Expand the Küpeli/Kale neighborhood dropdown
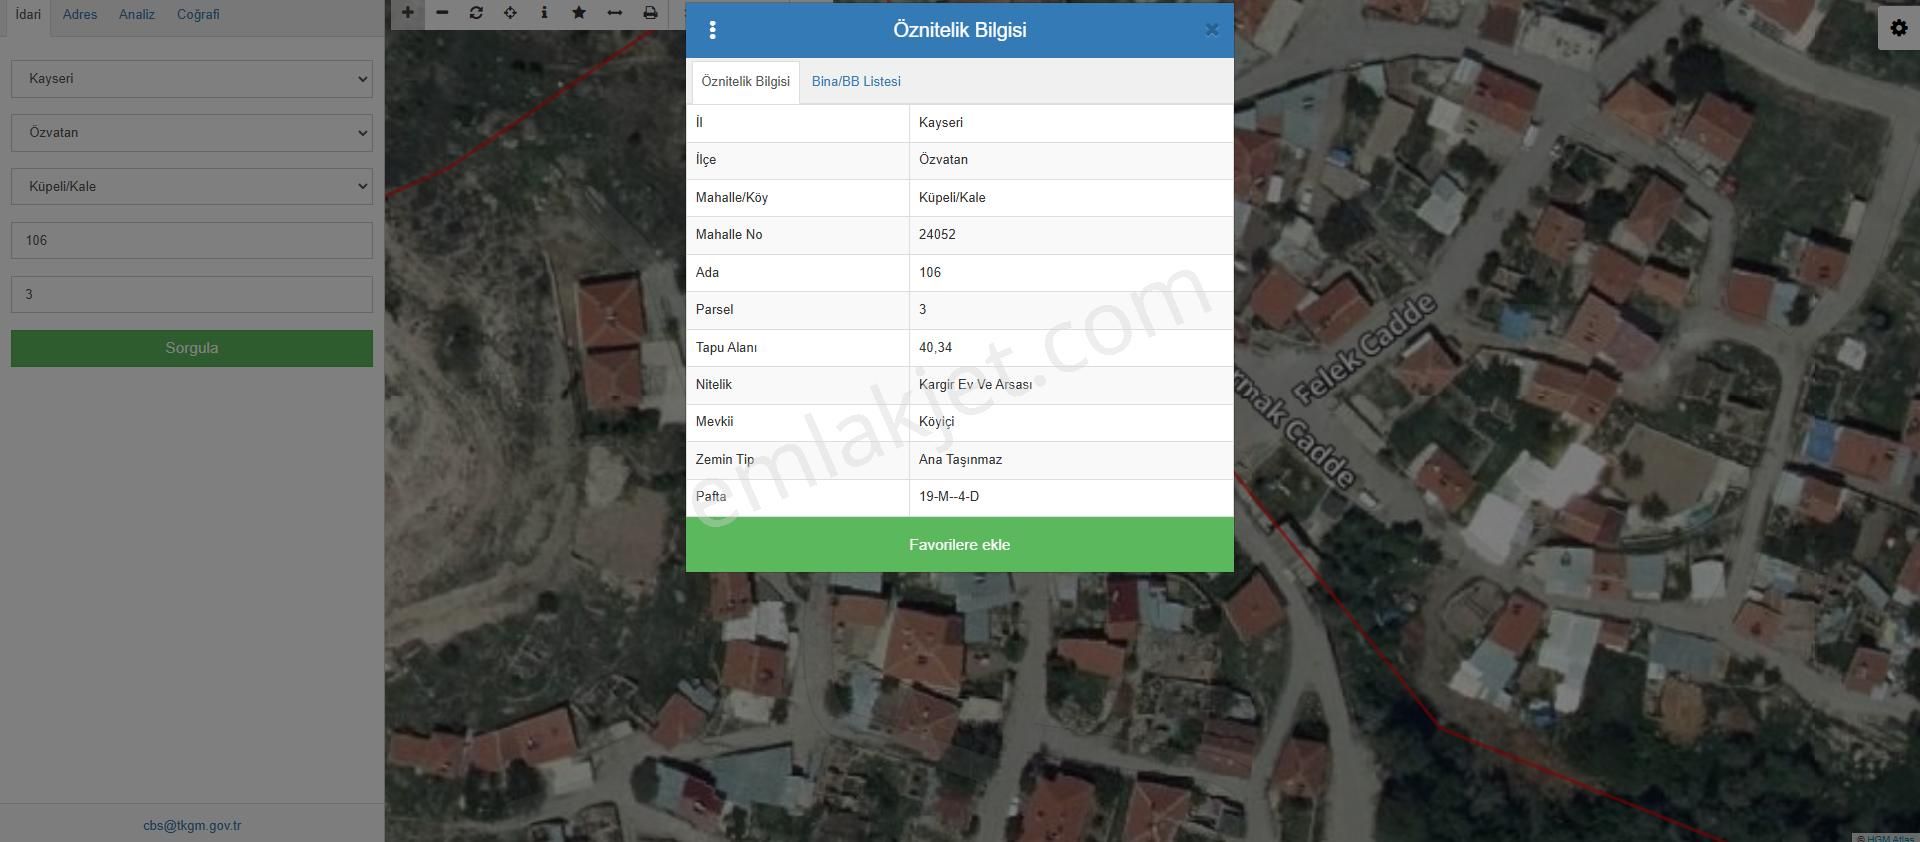The image size is (1920, 842). point(192,187)
